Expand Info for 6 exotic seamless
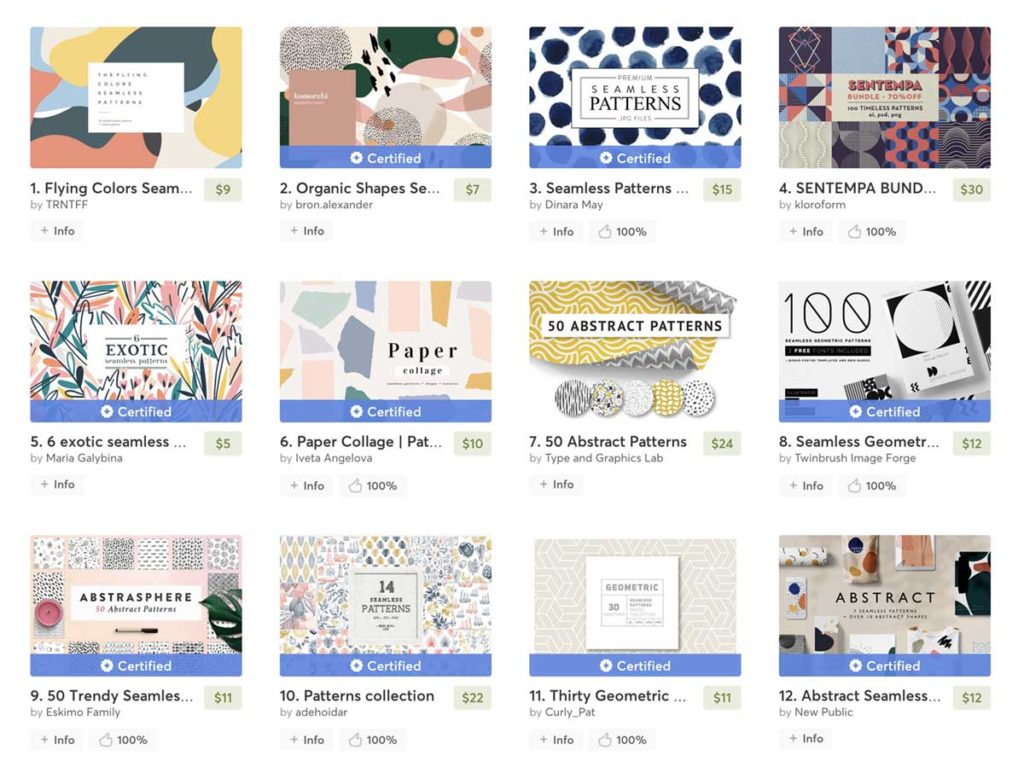The width and height of the screenshot is (1024, 773). pos(57,484)
